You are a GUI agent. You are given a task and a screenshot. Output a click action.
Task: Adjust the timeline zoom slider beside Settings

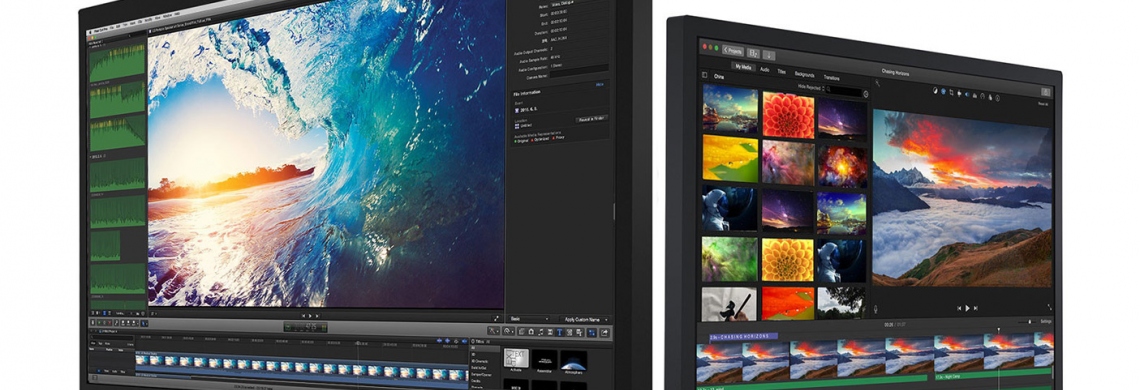1027,321
